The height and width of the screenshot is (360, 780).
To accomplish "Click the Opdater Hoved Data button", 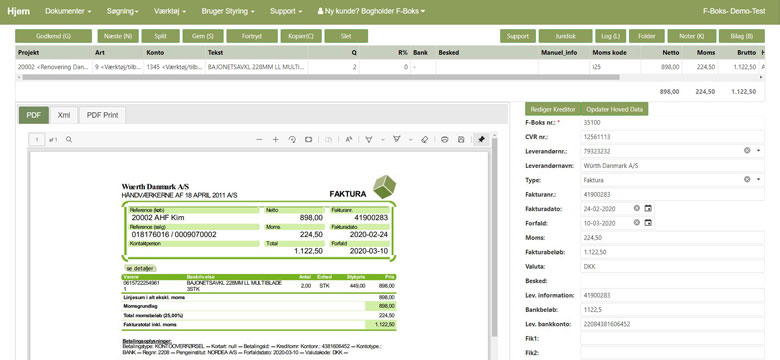I will click(615, 109).
